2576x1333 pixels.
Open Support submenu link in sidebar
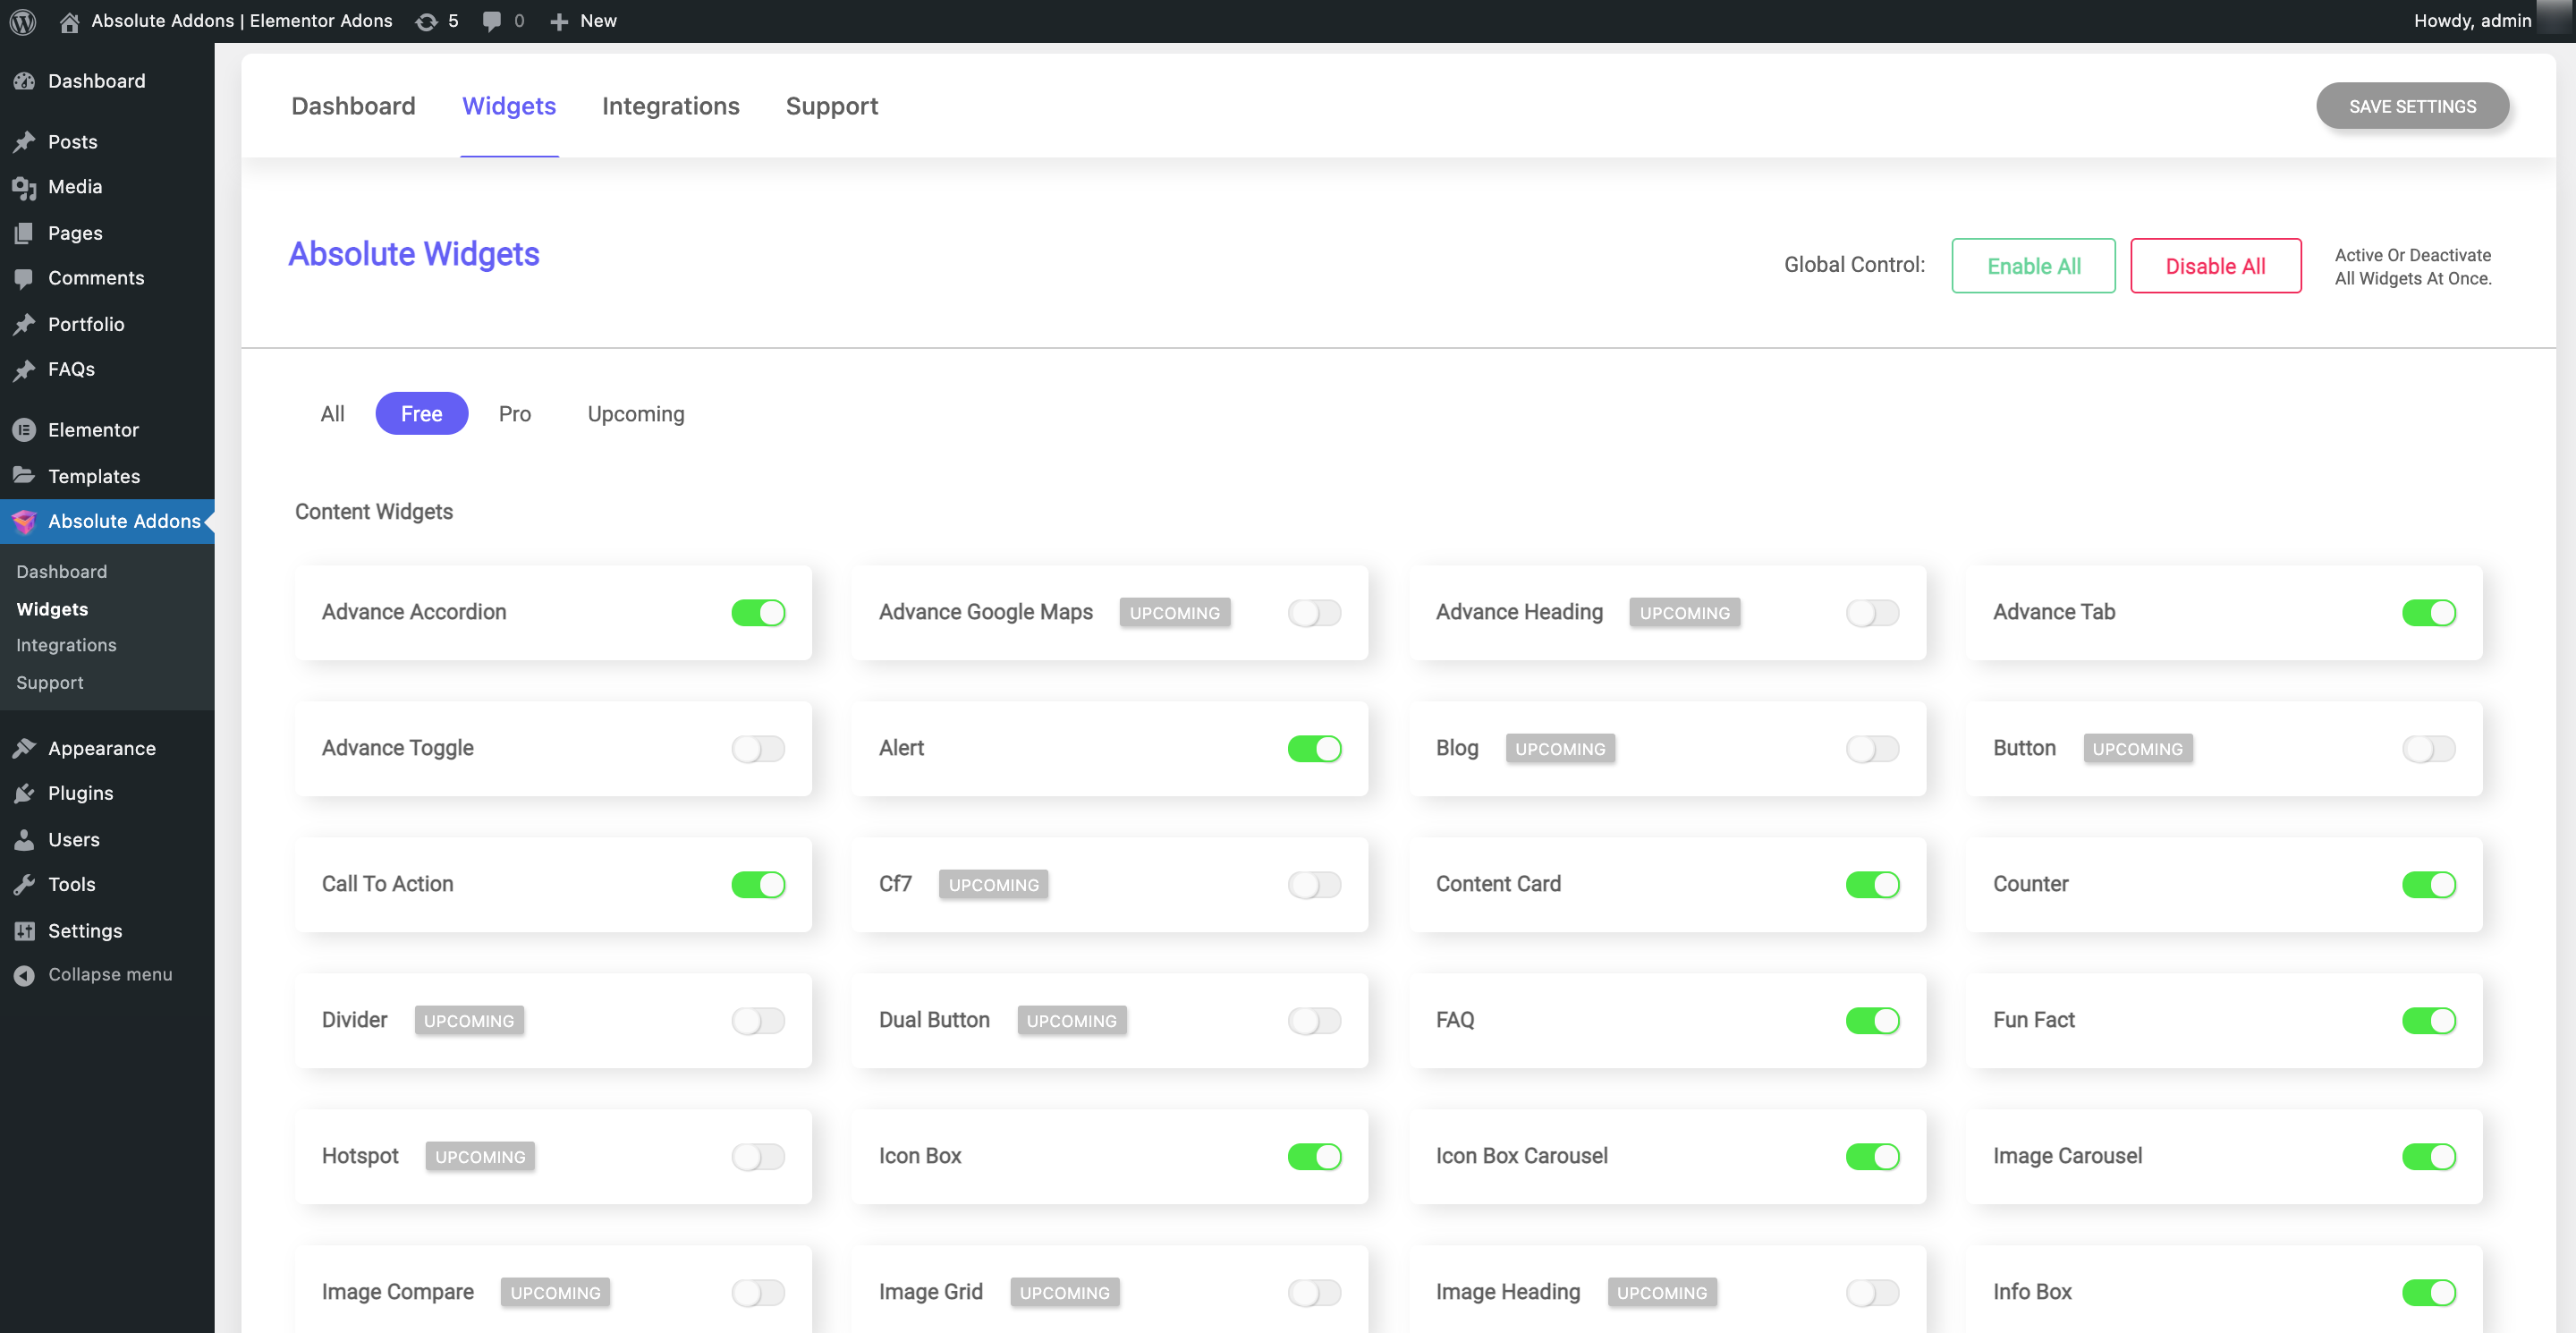coord(50,683)
